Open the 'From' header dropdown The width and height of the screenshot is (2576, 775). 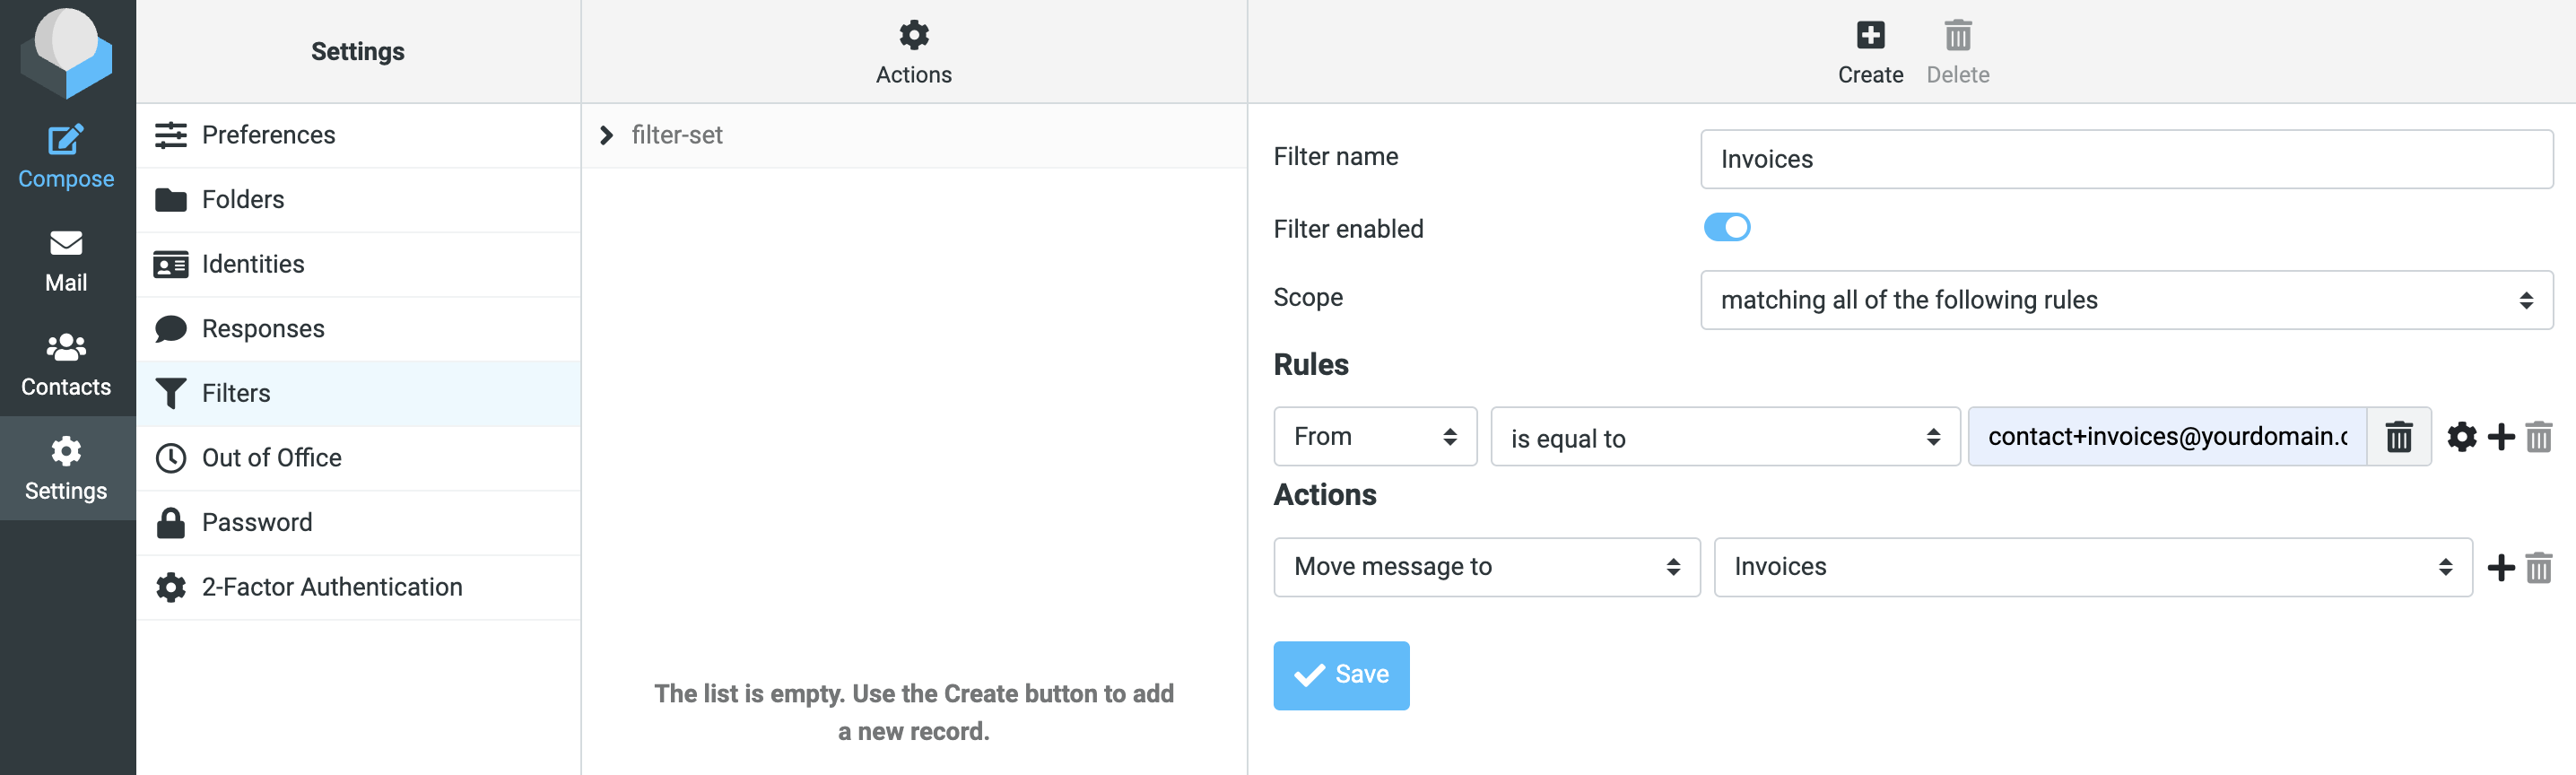pos(1374,437)
